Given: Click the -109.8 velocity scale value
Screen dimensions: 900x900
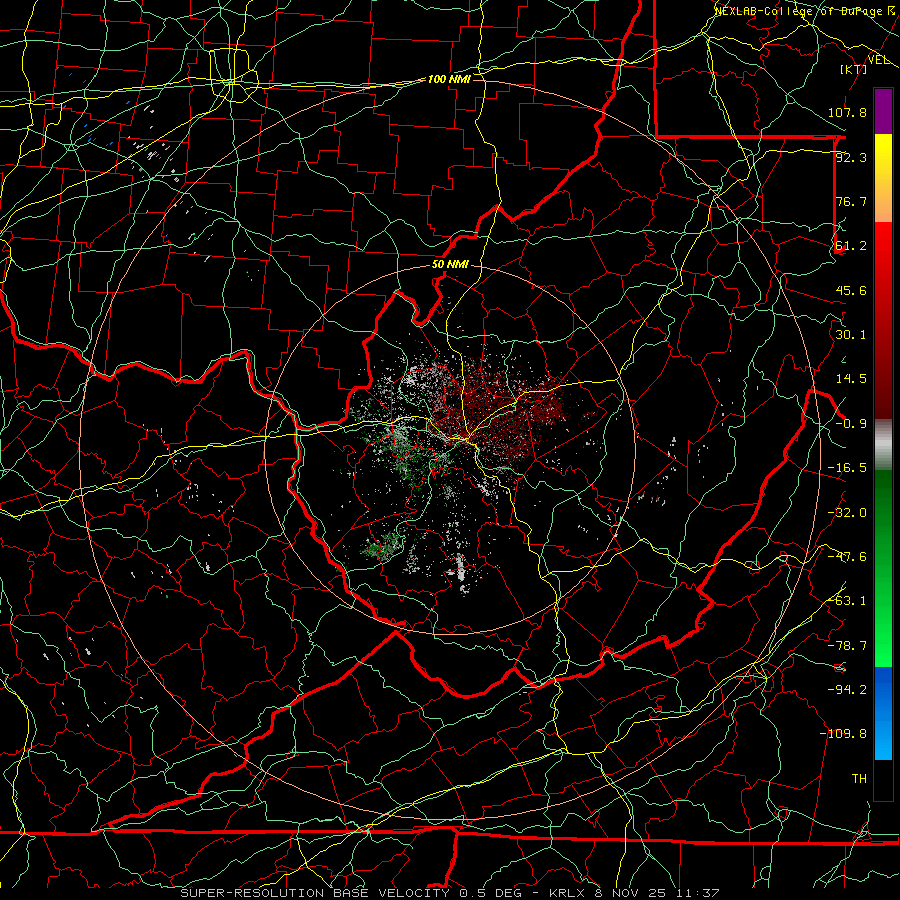Looking at the screenshot, I should pos(843,734).
